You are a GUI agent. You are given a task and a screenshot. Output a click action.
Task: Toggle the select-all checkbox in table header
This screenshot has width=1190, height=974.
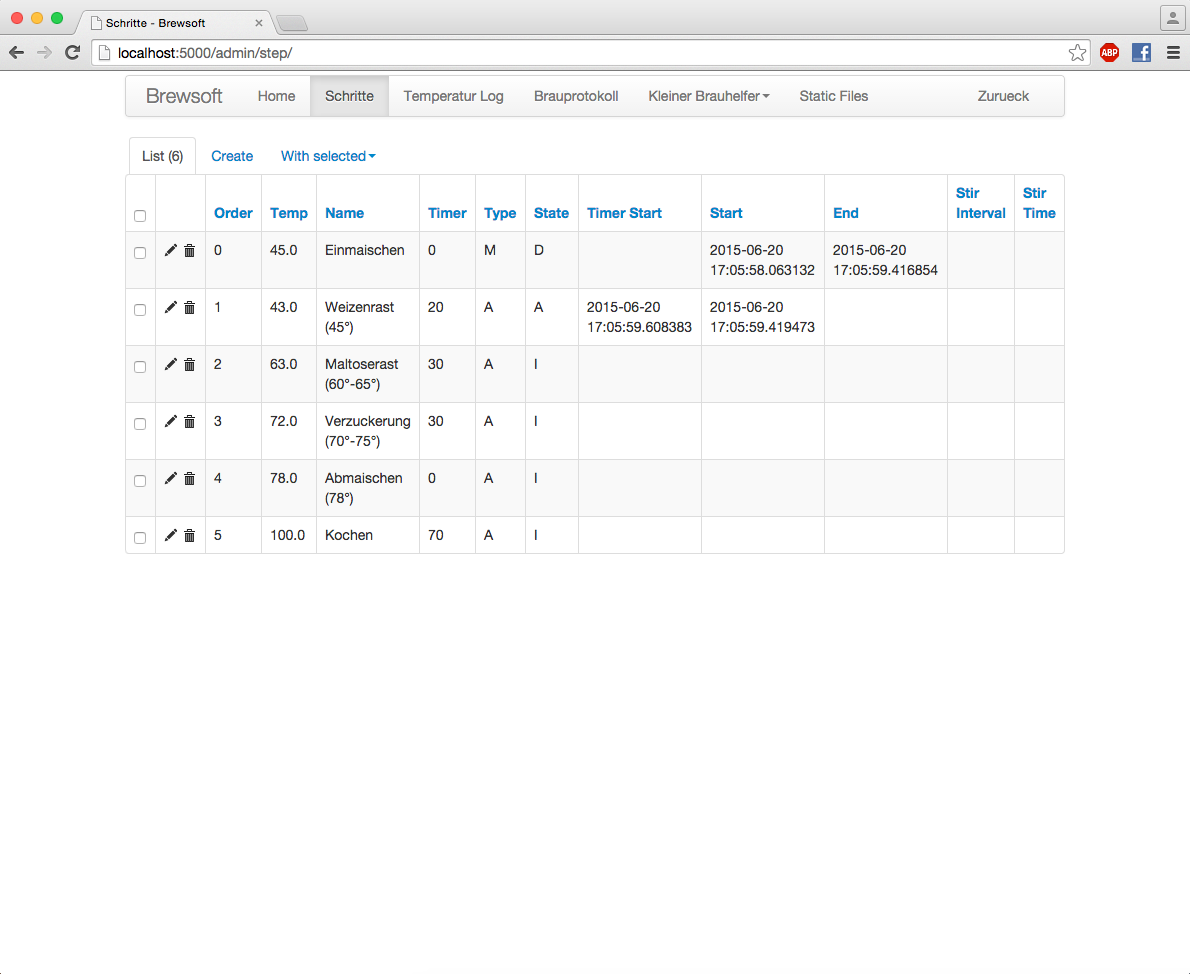(x=140, y=216)
